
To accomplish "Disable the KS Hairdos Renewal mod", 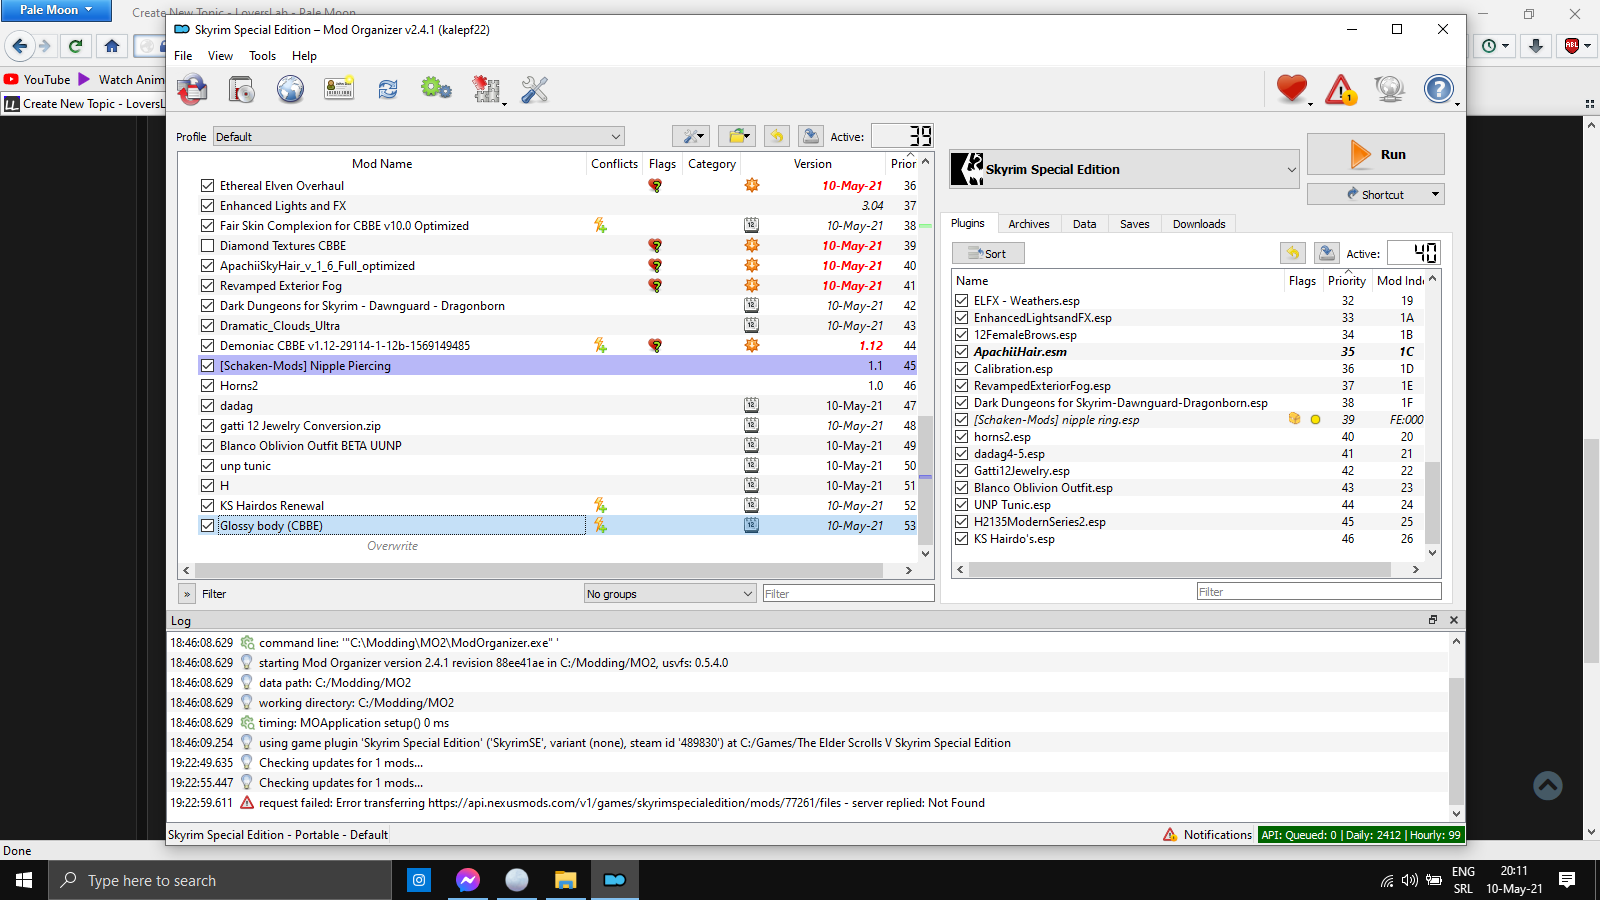I will pos(207,506).
